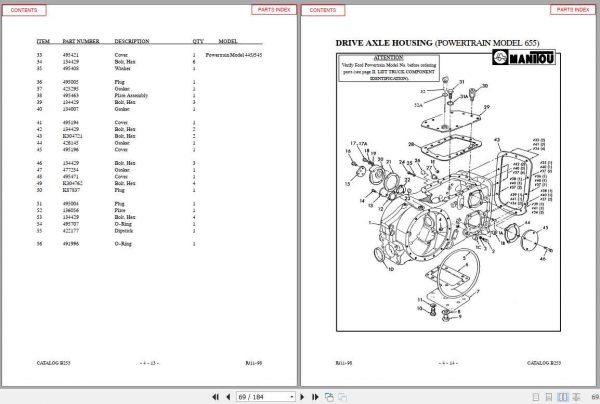Go to first page of document
Viewport: 600px width, 404px height.
215,397
